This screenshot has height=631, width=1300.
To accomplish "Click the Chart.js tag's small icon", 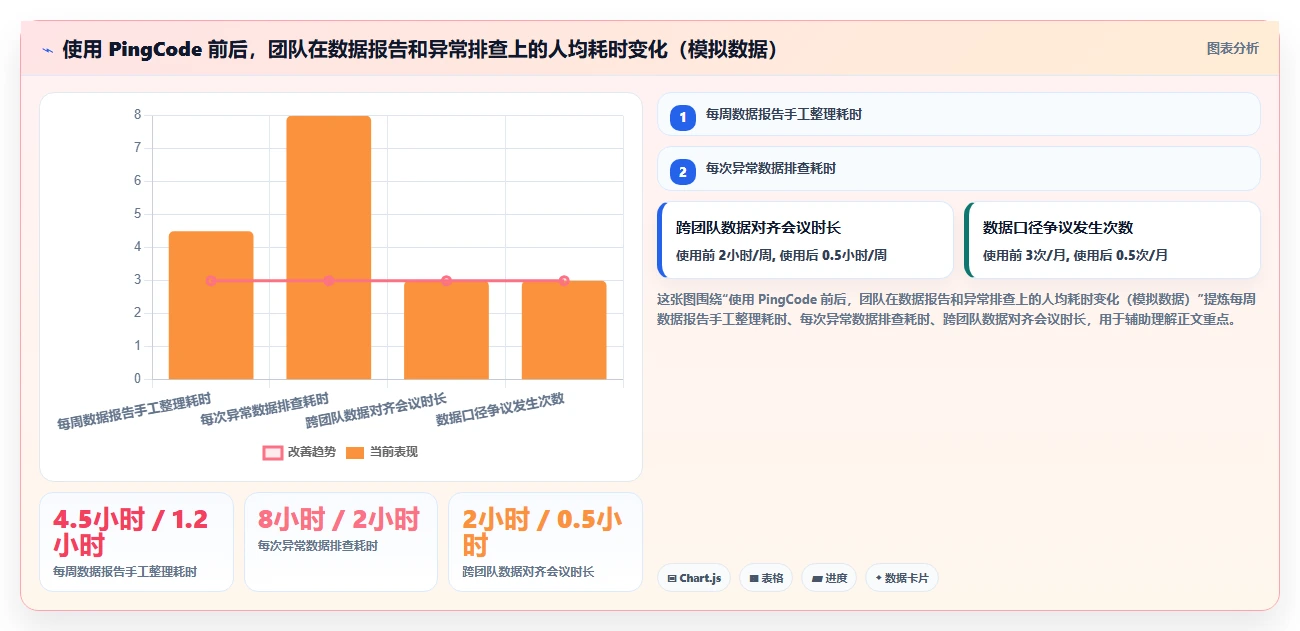I will click(672, 579).
